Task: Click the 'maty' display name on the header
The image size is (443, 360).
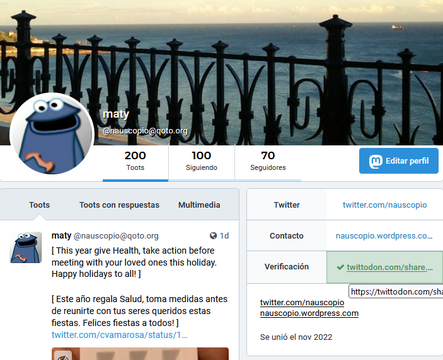Action: coord(116,114)
